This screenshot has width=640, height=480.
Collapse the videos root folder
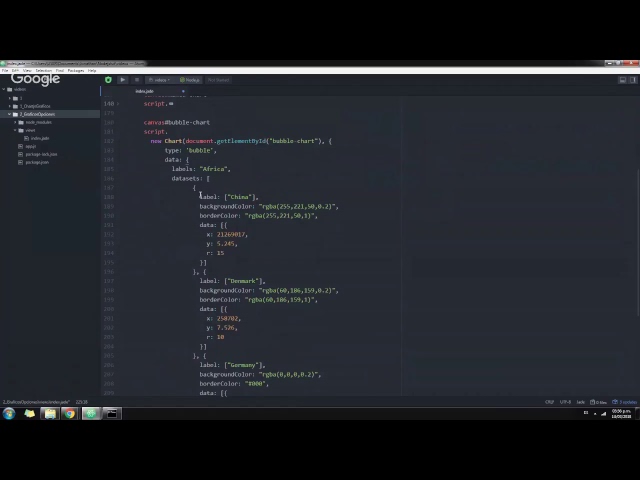(4, 89)
